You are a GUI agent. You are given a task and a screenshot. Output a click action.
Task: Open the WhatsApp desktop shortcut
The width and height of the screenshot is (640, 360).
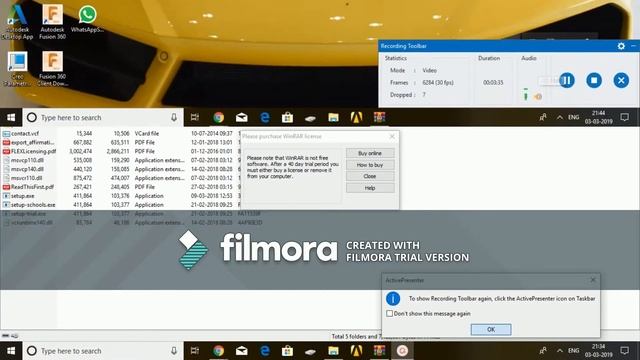pos(87,19)
